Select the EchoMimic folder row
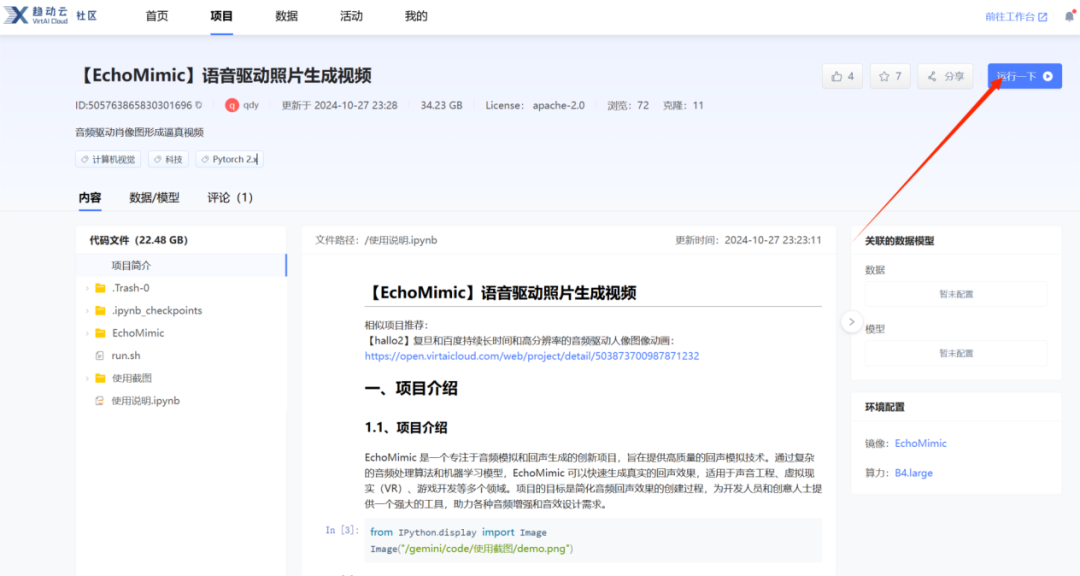This screenshot has width=1080, height=576. [x=181, y=333]
